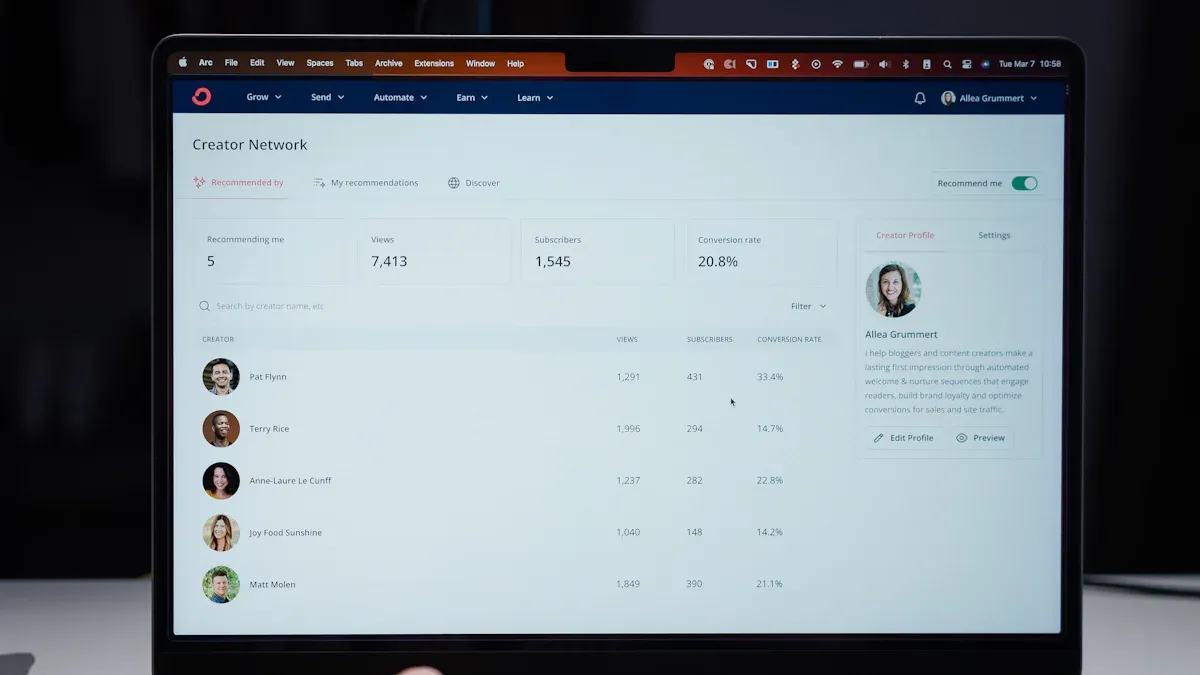This screenshot has width=1200, height=675.
Task: Open the notifications bell
Action: pos(920,98)
